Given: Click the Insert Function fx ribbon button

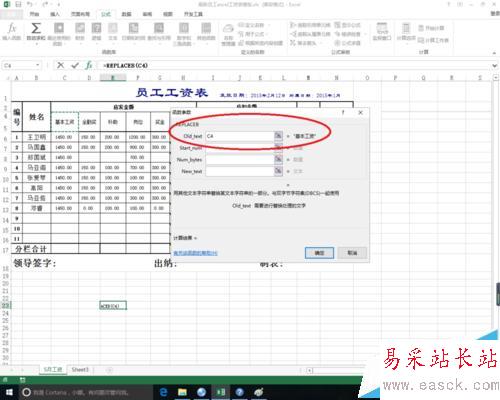Looking at the screenshot, I should pos(12,31).
